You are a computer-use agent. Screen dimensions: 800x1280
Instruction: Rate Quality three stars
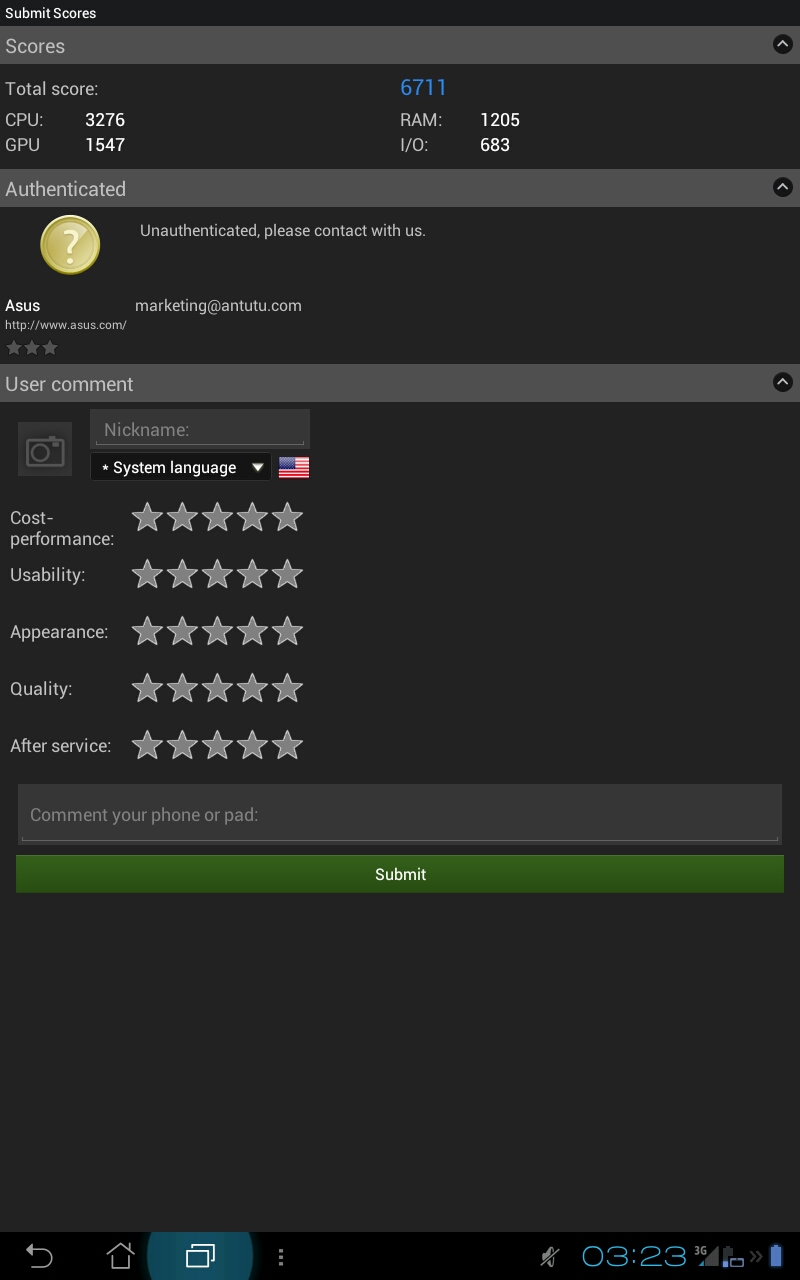(x=217, y=688)
